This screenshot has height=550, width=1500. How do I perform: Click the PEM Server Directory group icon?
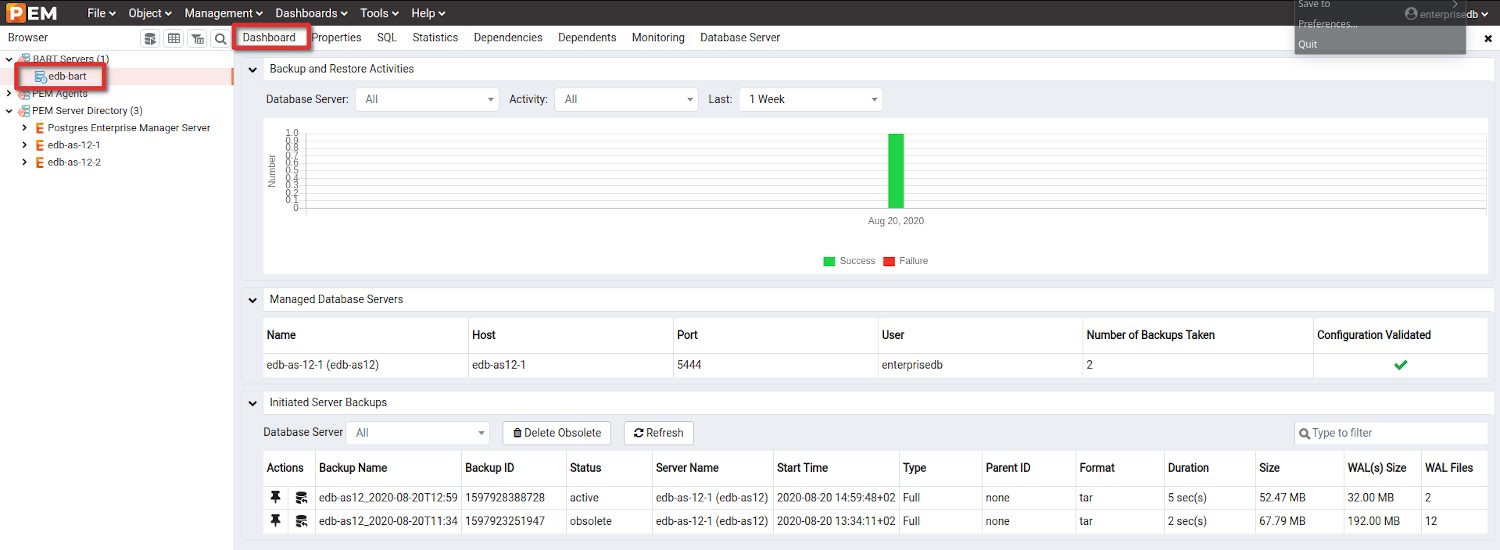[24, 111]
